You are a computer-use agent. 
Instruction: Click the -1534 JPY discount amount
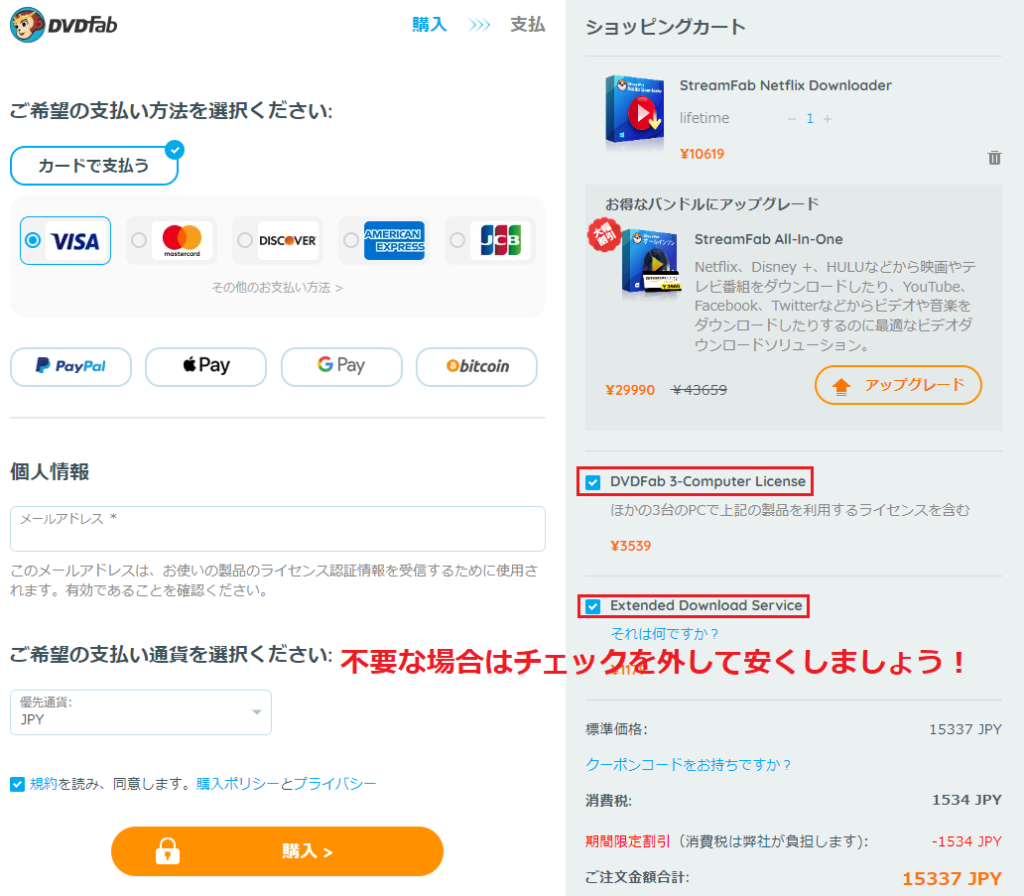967,841
